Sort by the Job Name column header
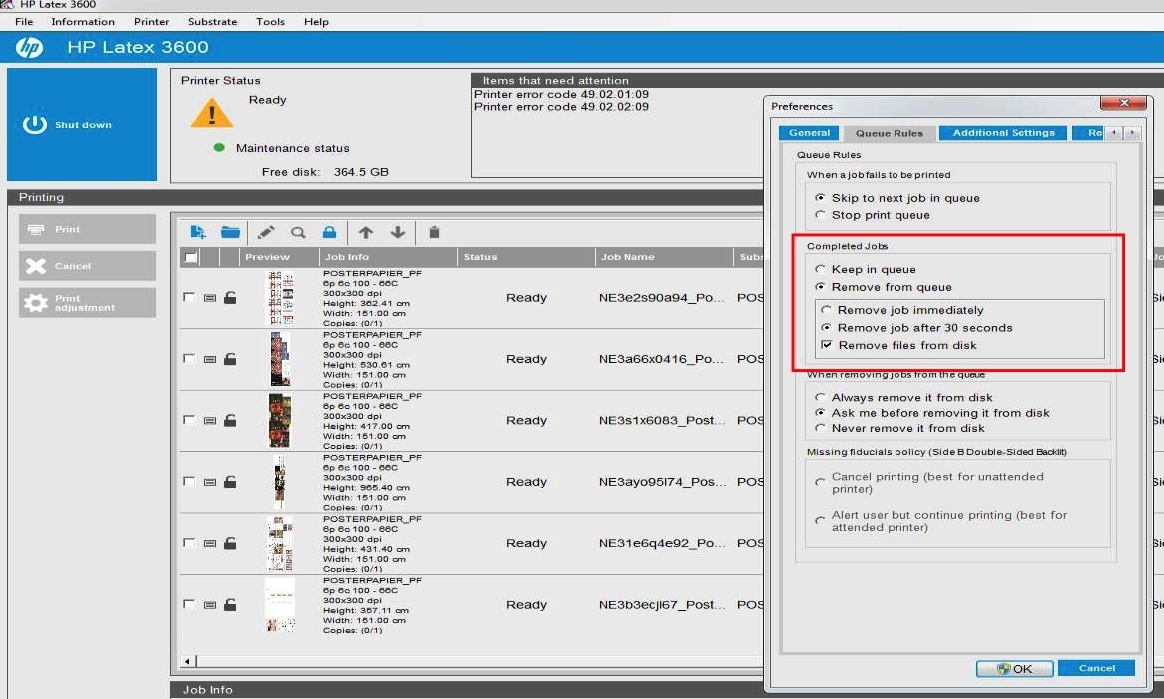The width and height of the screenshot is (1164, 699). 664,257
